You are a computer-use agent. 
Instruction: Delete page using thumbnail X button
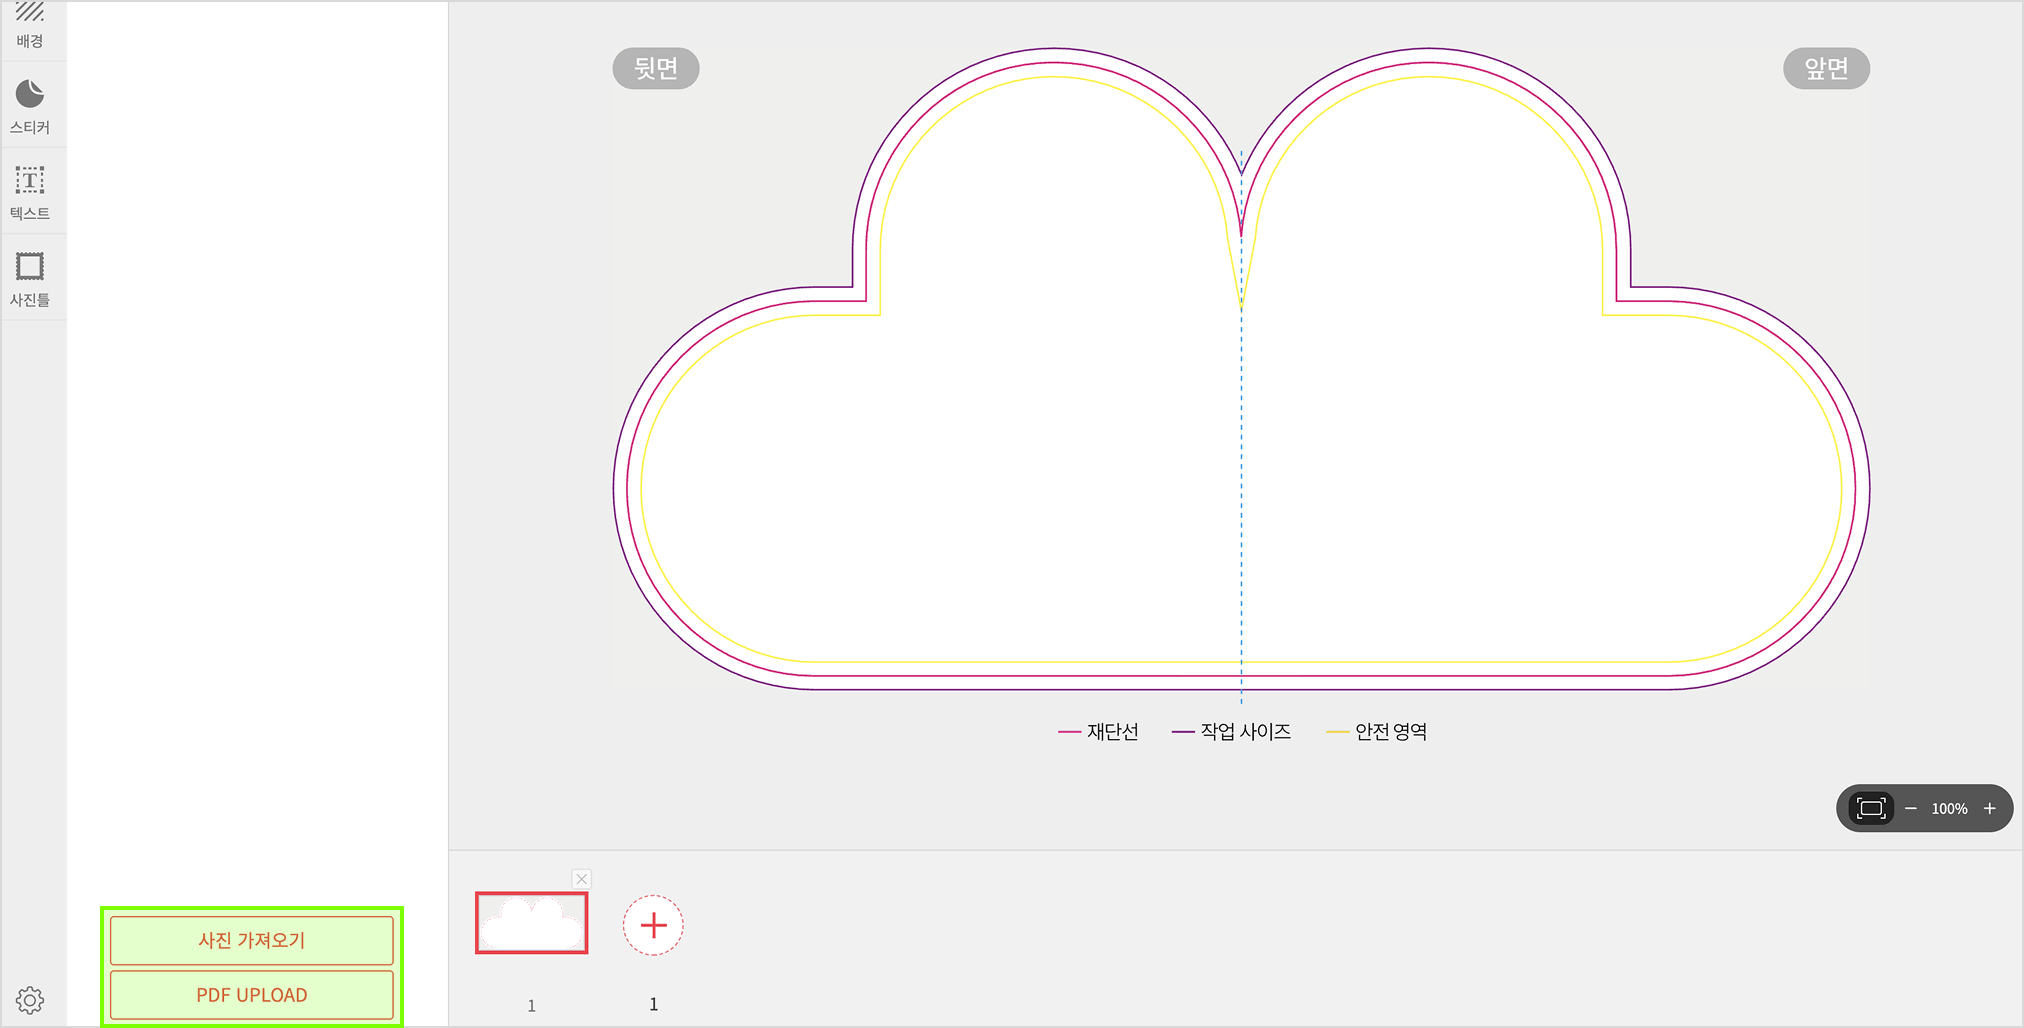point(582,879)
